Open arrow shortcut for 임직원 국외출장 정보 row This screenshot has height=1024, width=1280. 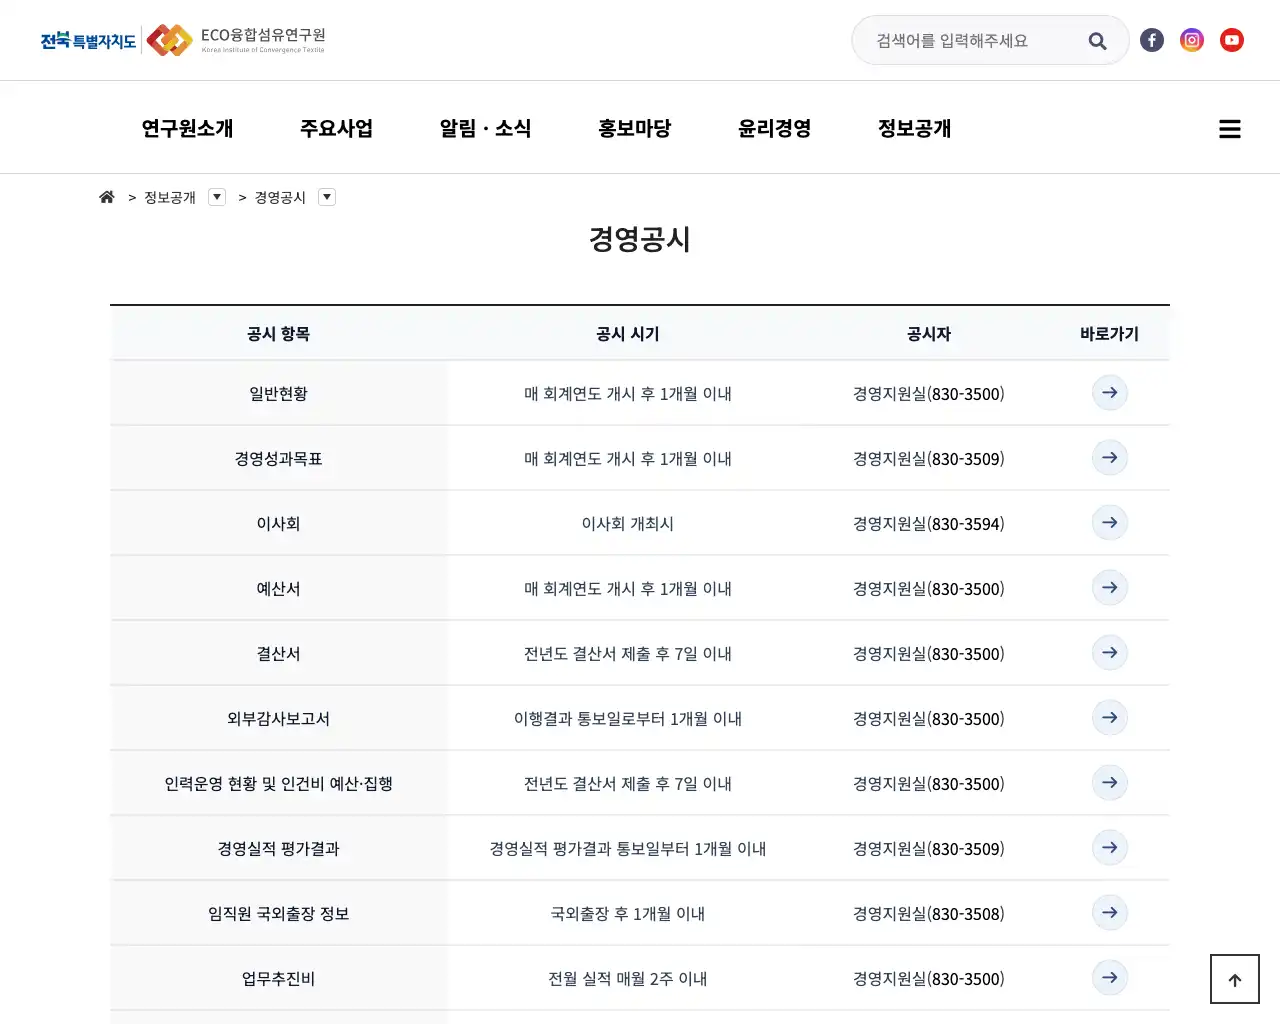pos(1110,913)
